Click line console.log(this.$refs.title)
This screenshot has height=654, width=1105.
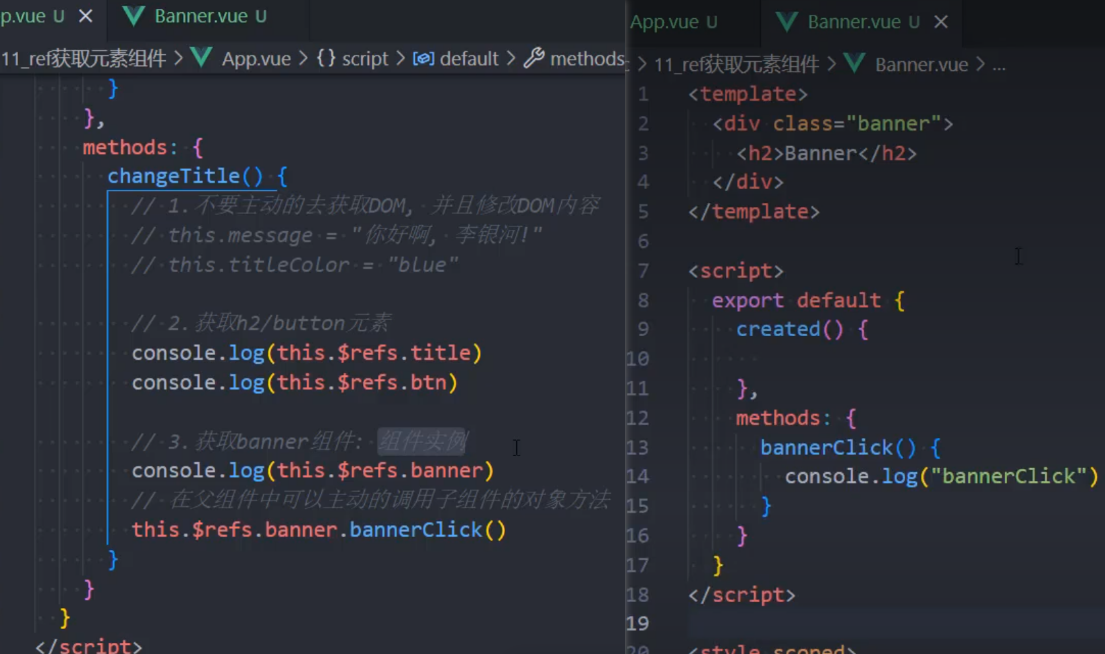pyautogui.click(x=307, y=353)
